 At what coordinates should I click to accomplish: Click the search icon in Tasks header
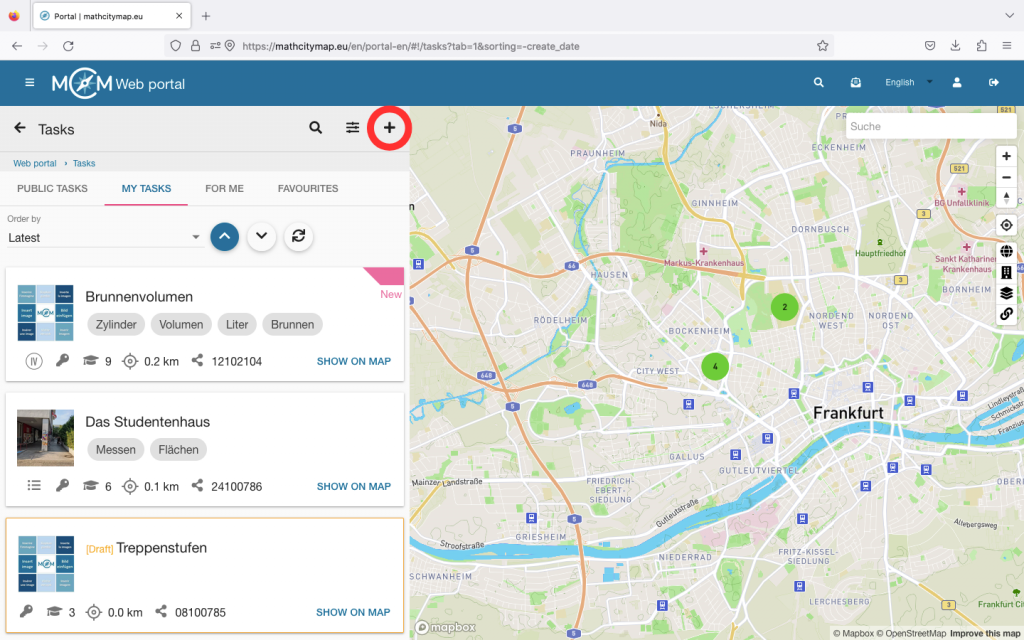pos(316,128)
